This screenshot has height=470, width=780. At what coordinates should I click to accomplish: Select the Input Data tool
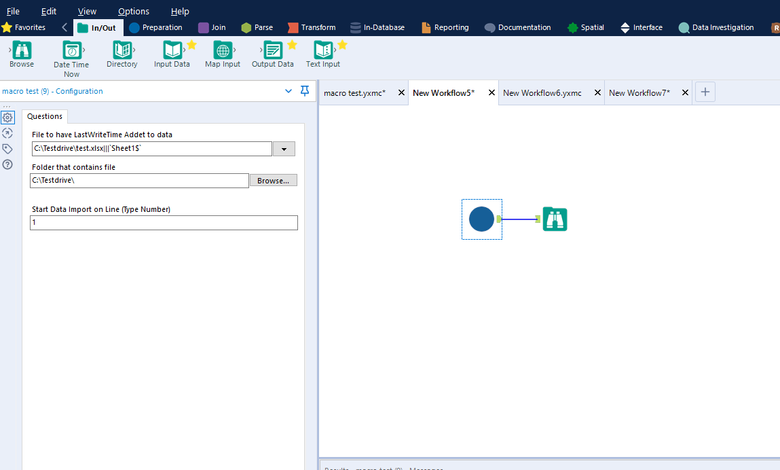click(172, 50)
